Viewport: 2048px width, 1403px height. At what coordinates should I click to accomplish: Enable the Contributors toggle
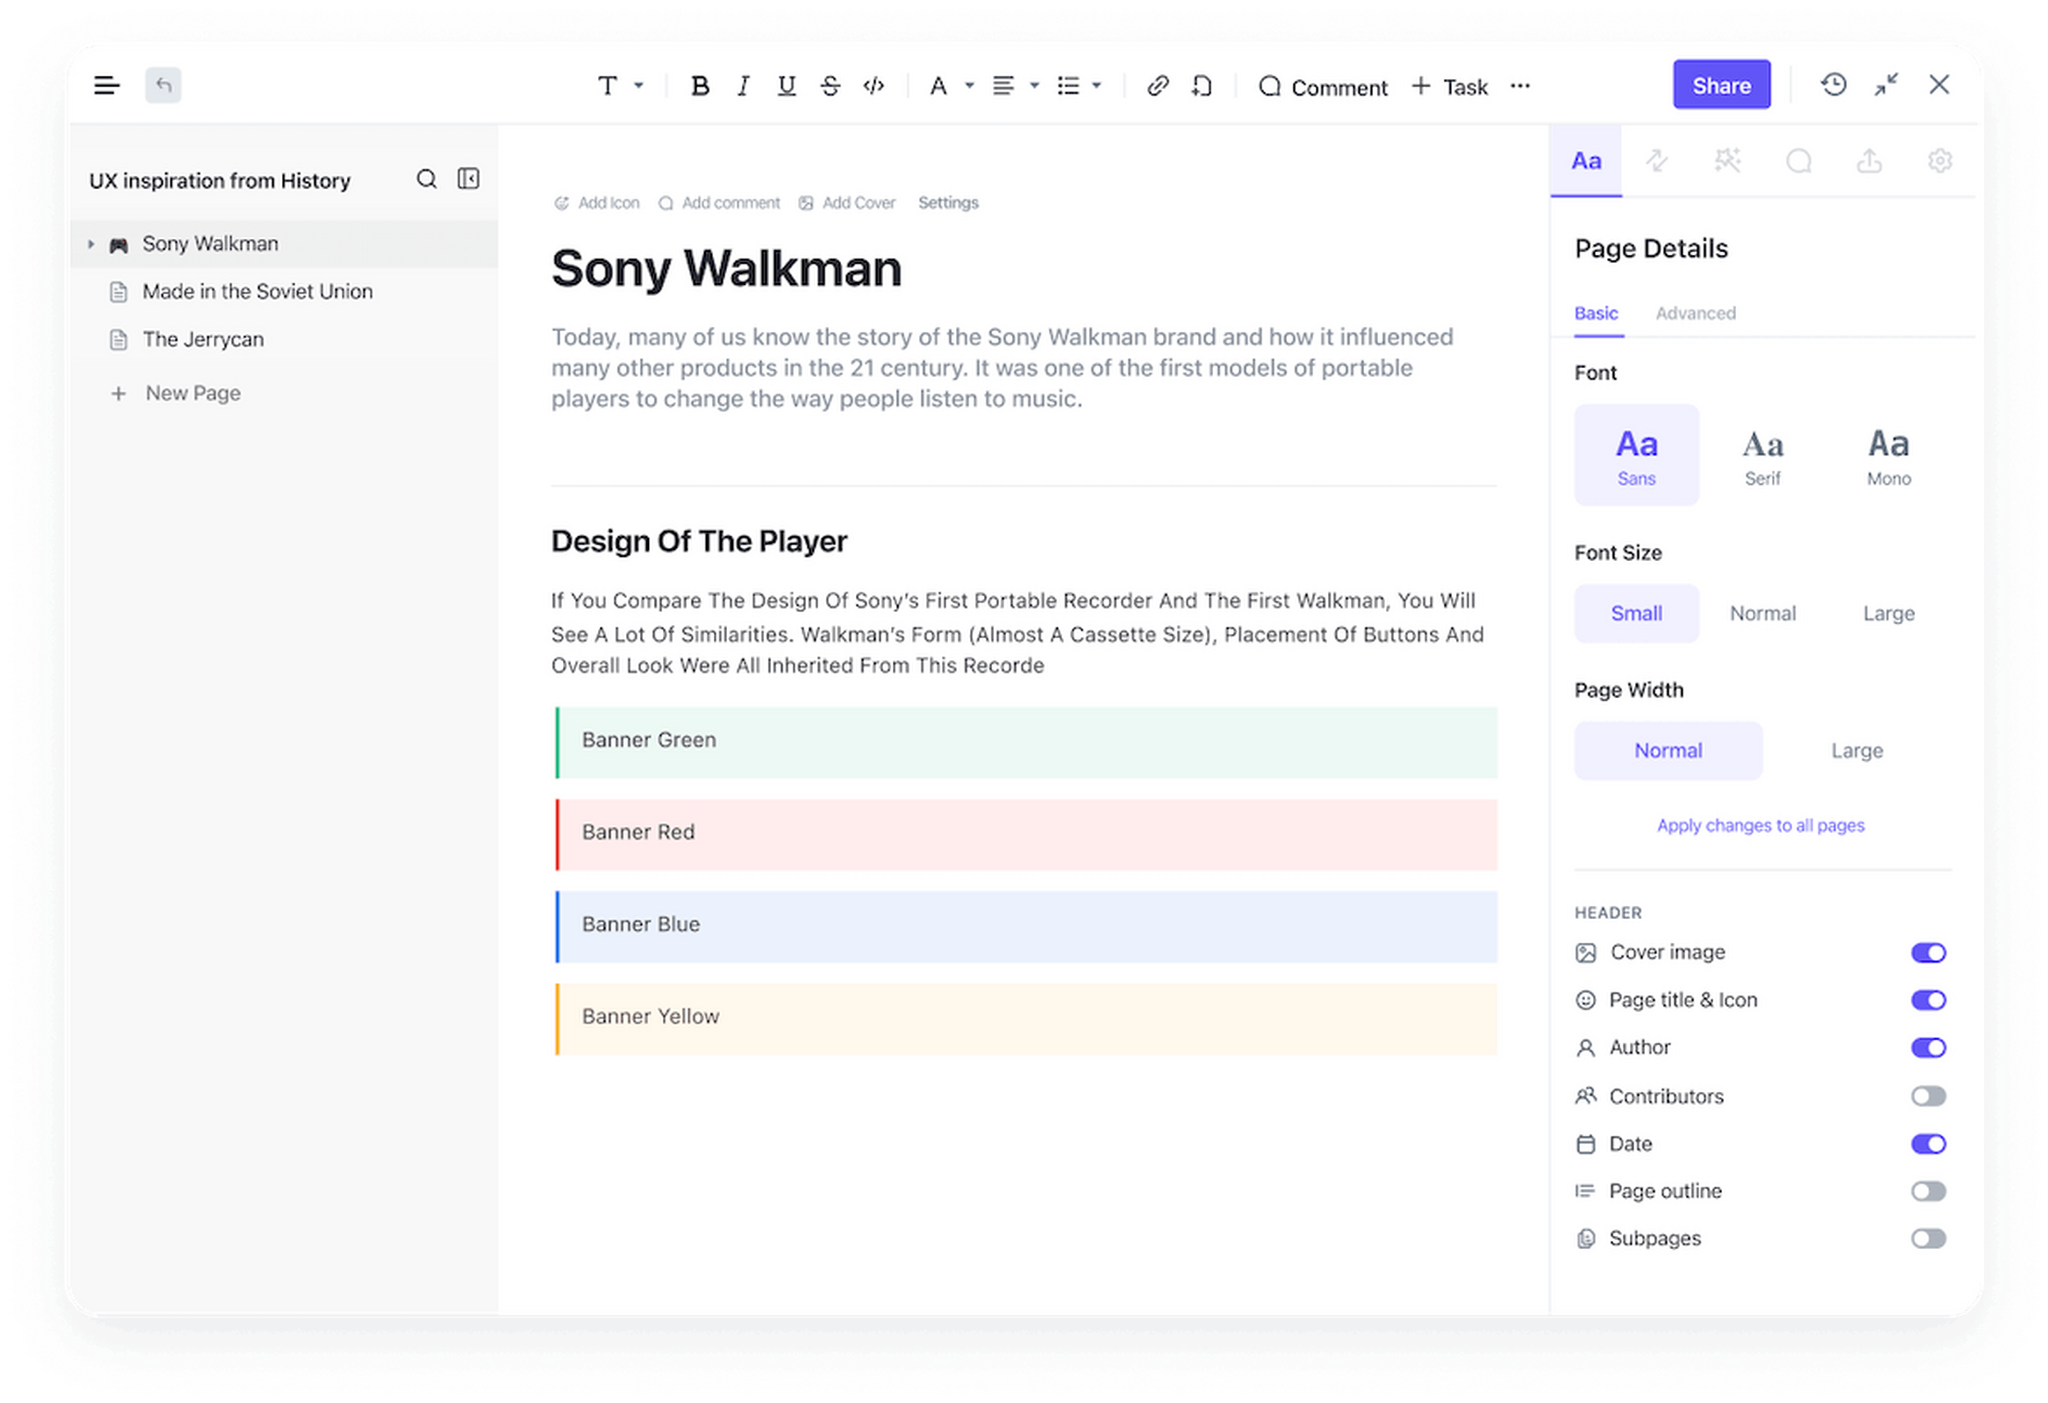(1929, 1096)
